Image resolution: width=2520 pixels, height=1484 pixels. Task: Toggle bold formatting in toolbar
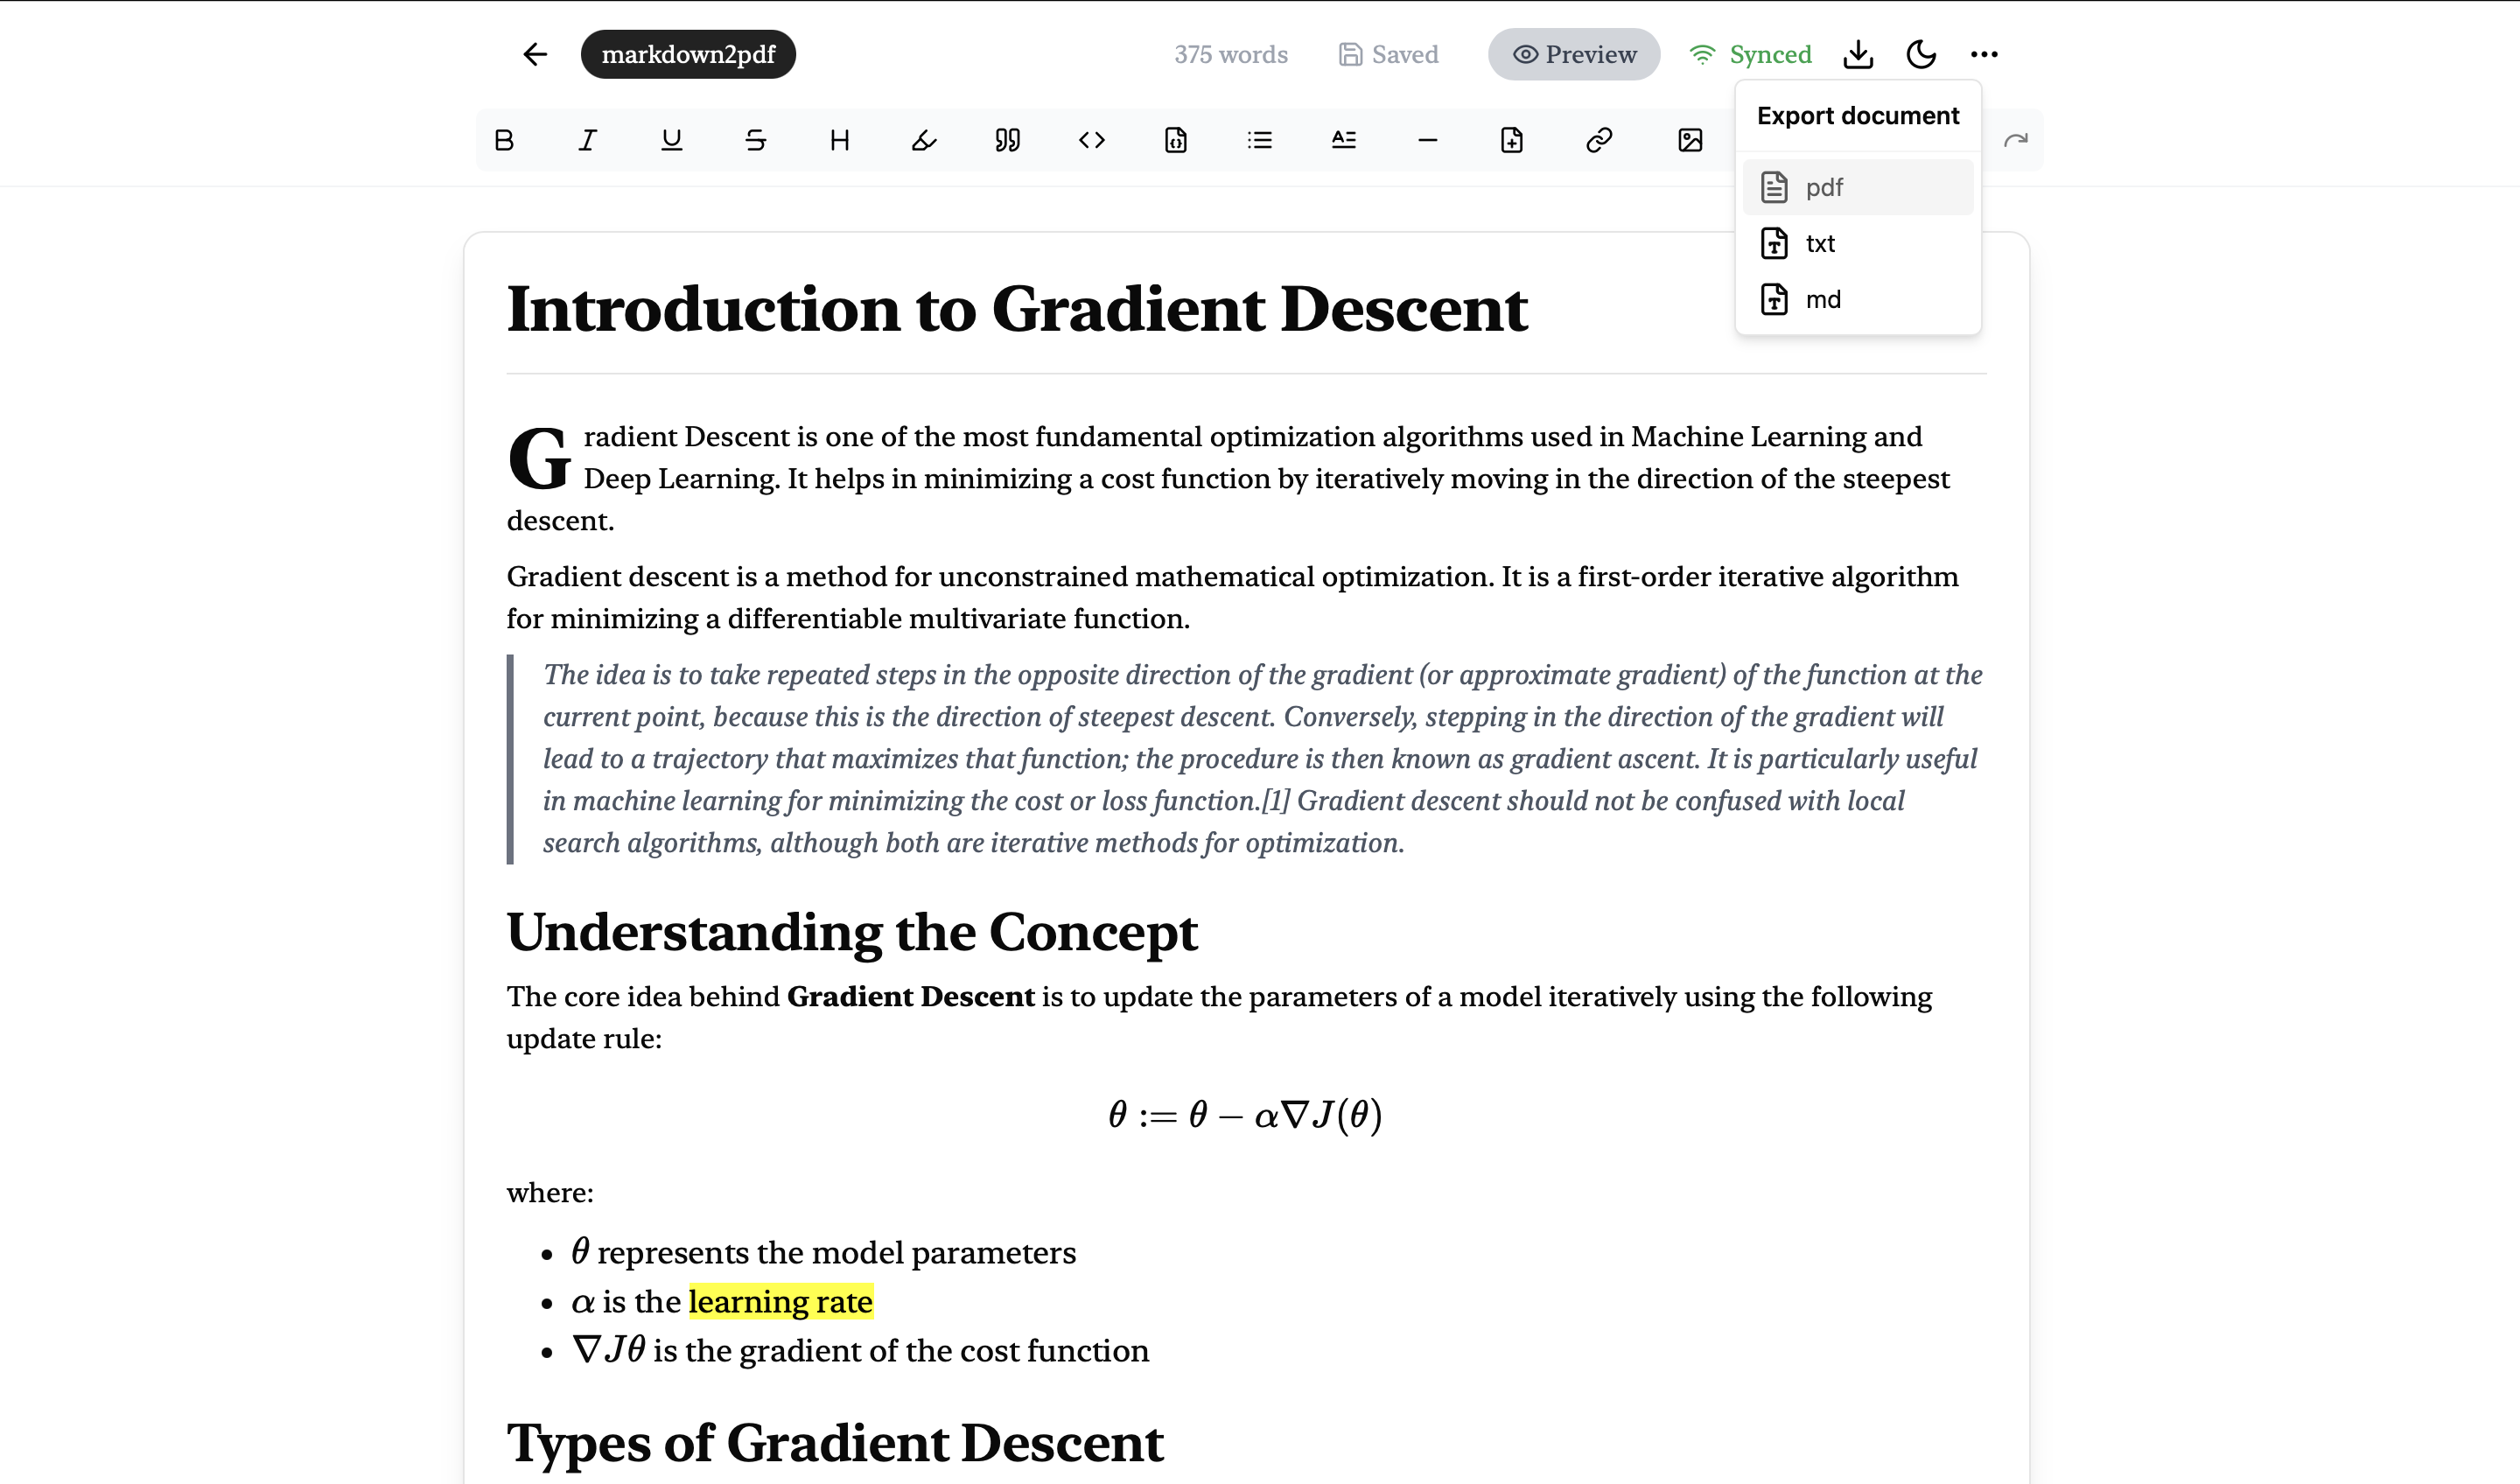(x=504, y=140)
